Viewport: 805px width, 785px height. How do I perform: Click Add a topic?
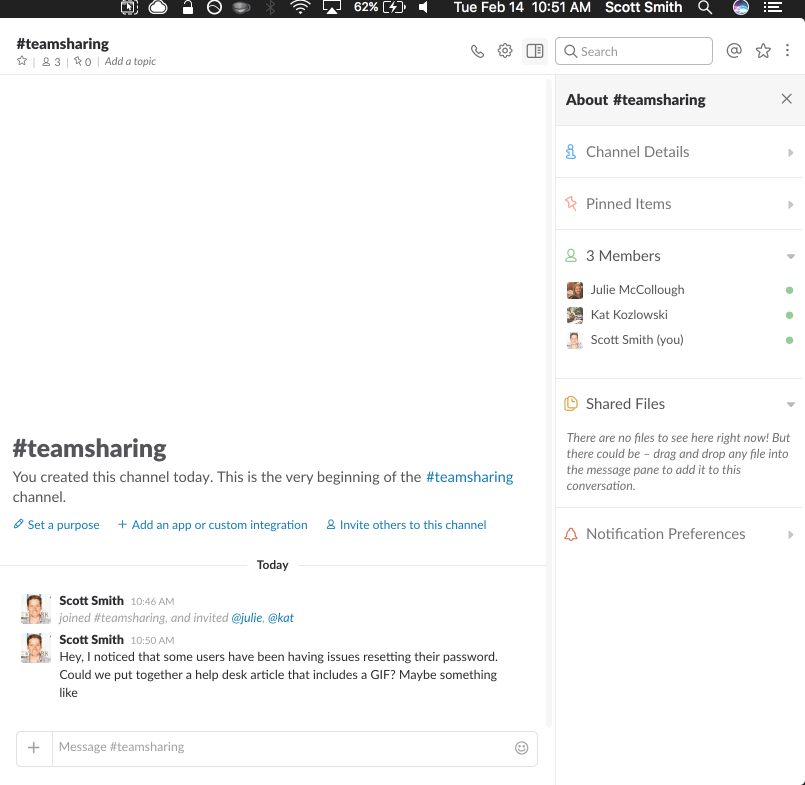click(x=130, y=61)
